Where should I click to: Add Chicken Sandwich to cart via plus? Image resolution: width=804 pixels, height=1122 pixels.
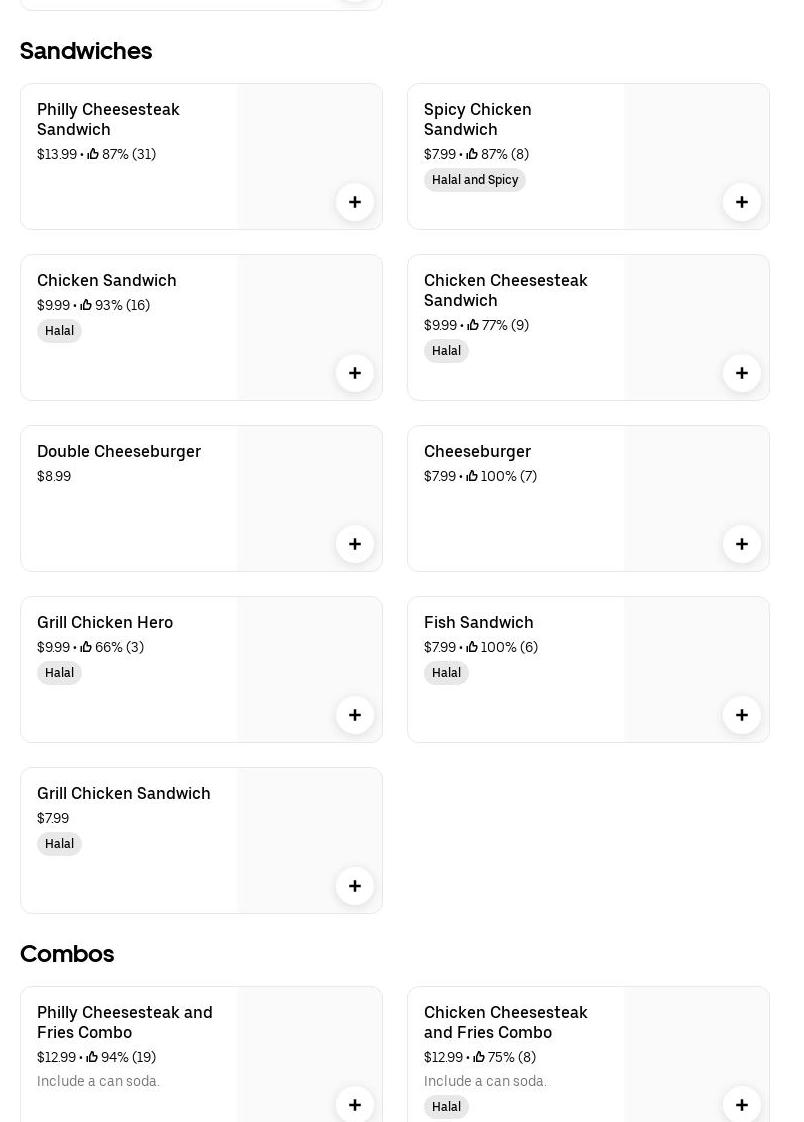(x=355, y=373)
